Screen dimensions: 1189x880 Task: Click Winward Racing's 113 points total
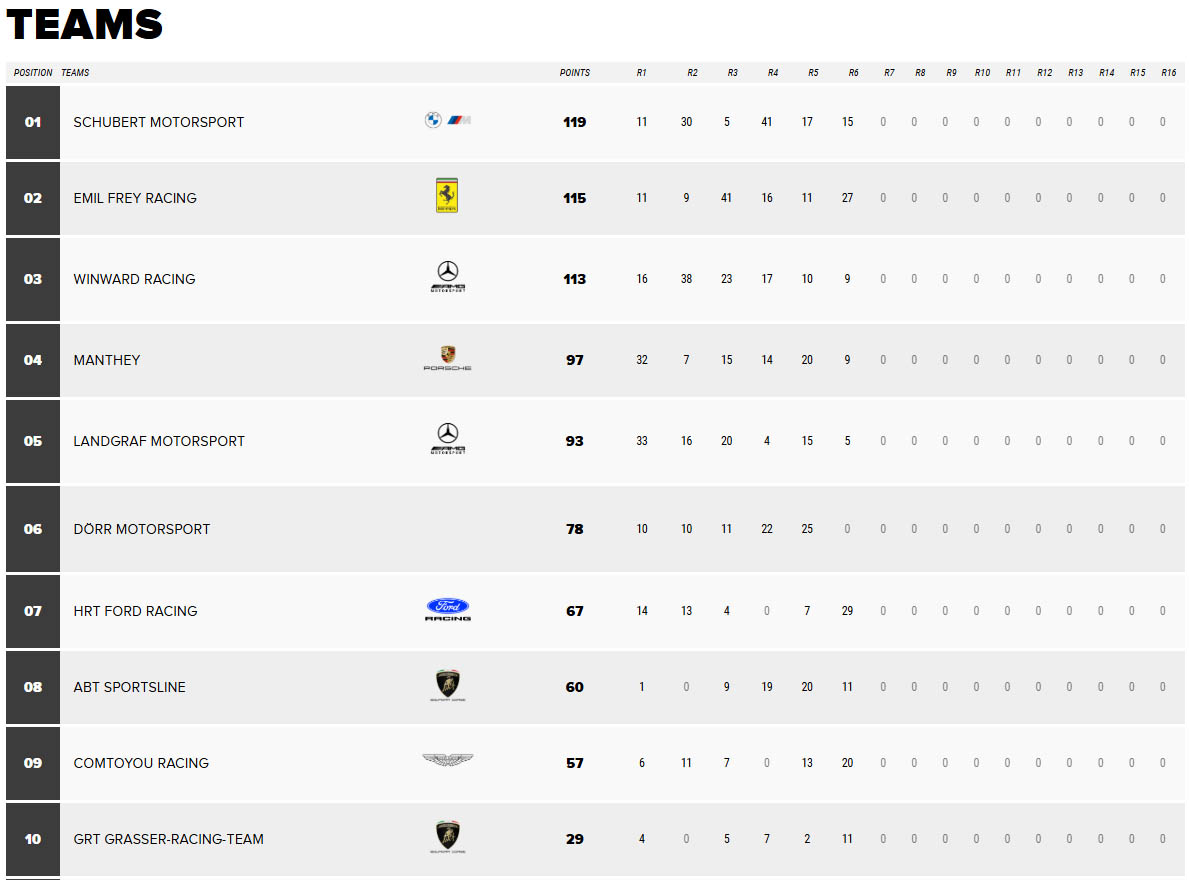[575, 279]
